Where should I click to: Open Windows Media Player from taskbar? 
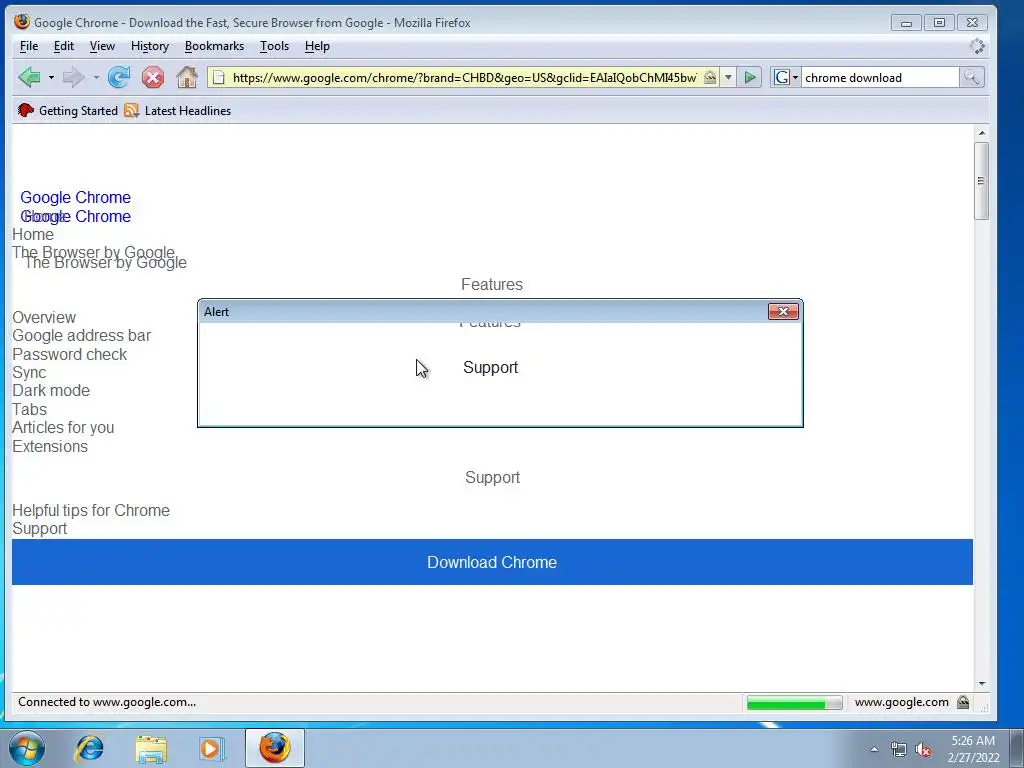click(211, 748)
